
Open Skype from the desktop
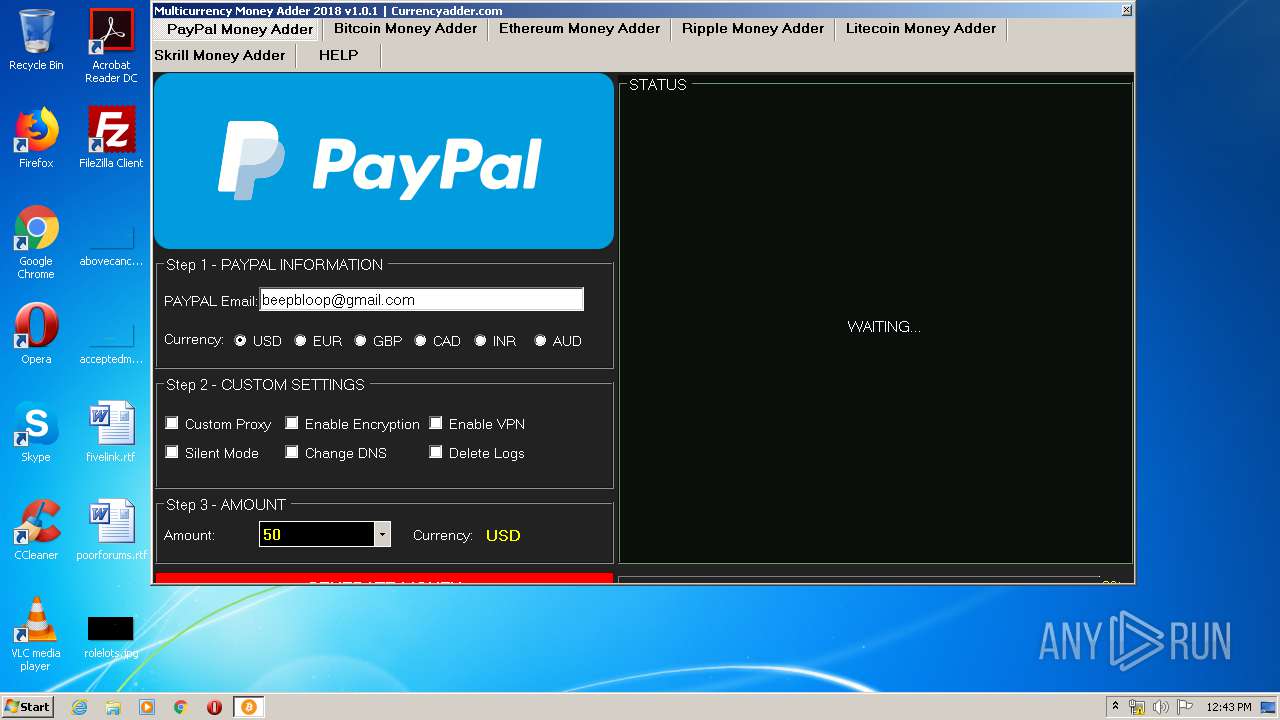coord(36,432)
